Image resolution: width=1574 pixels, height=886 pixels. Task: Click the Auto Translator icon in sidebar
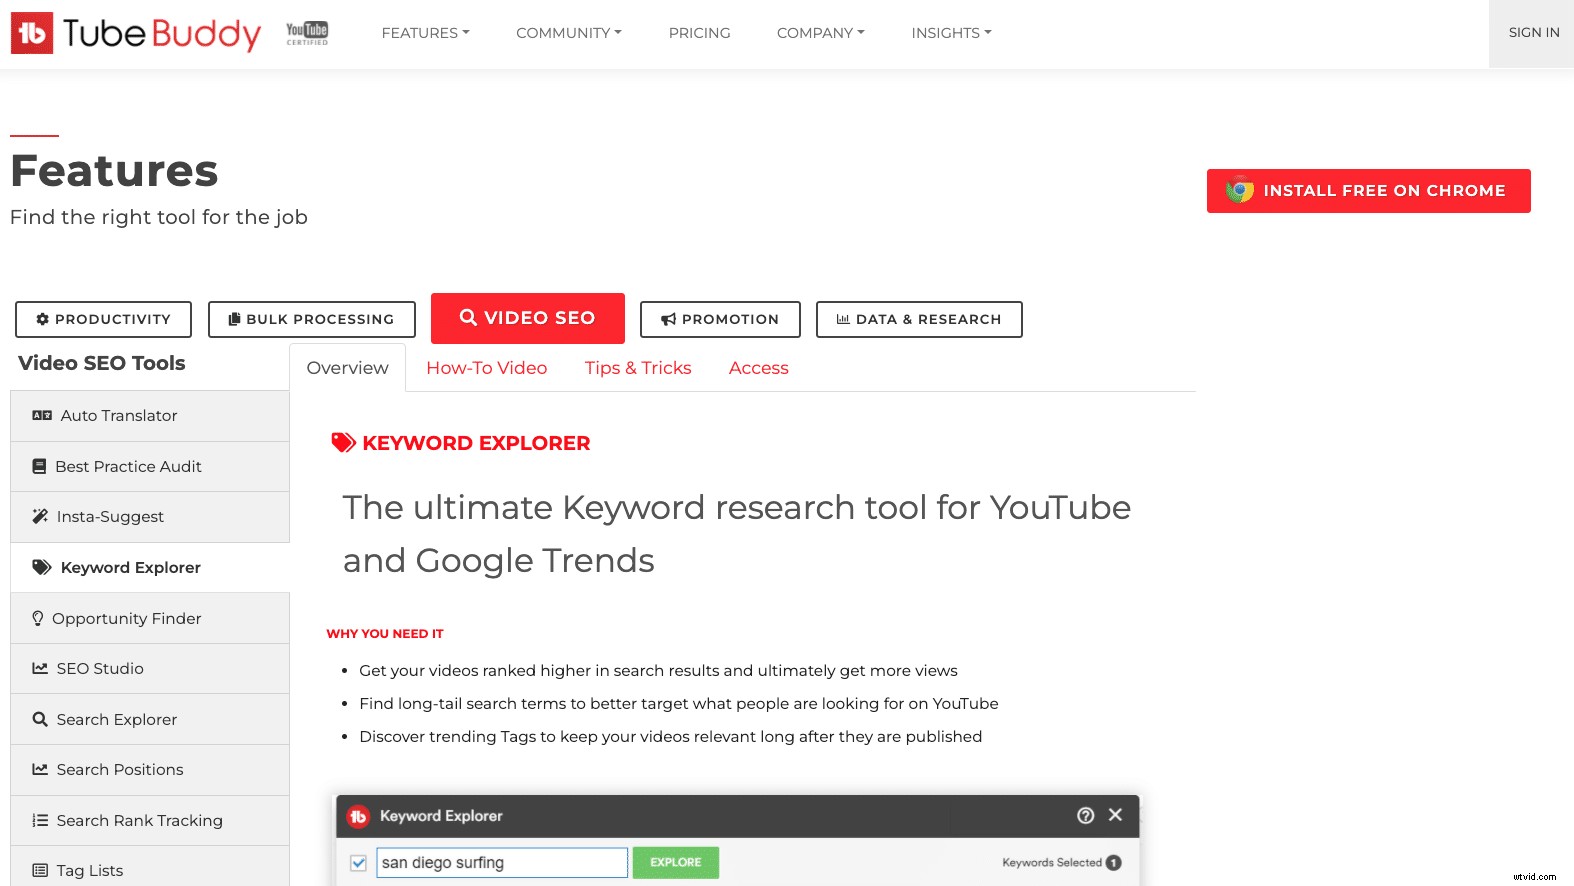42,415
